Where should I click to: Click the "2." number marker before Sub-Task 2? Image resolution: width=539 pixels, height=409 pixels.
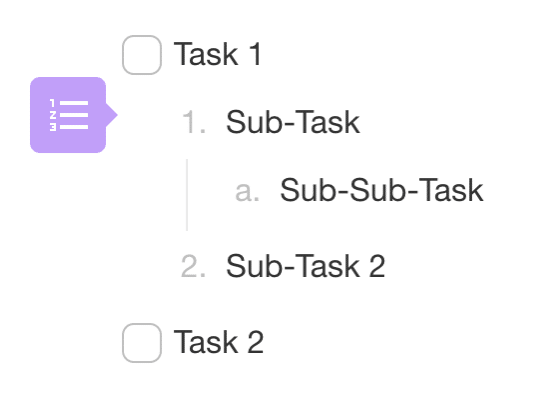(193, 266)
